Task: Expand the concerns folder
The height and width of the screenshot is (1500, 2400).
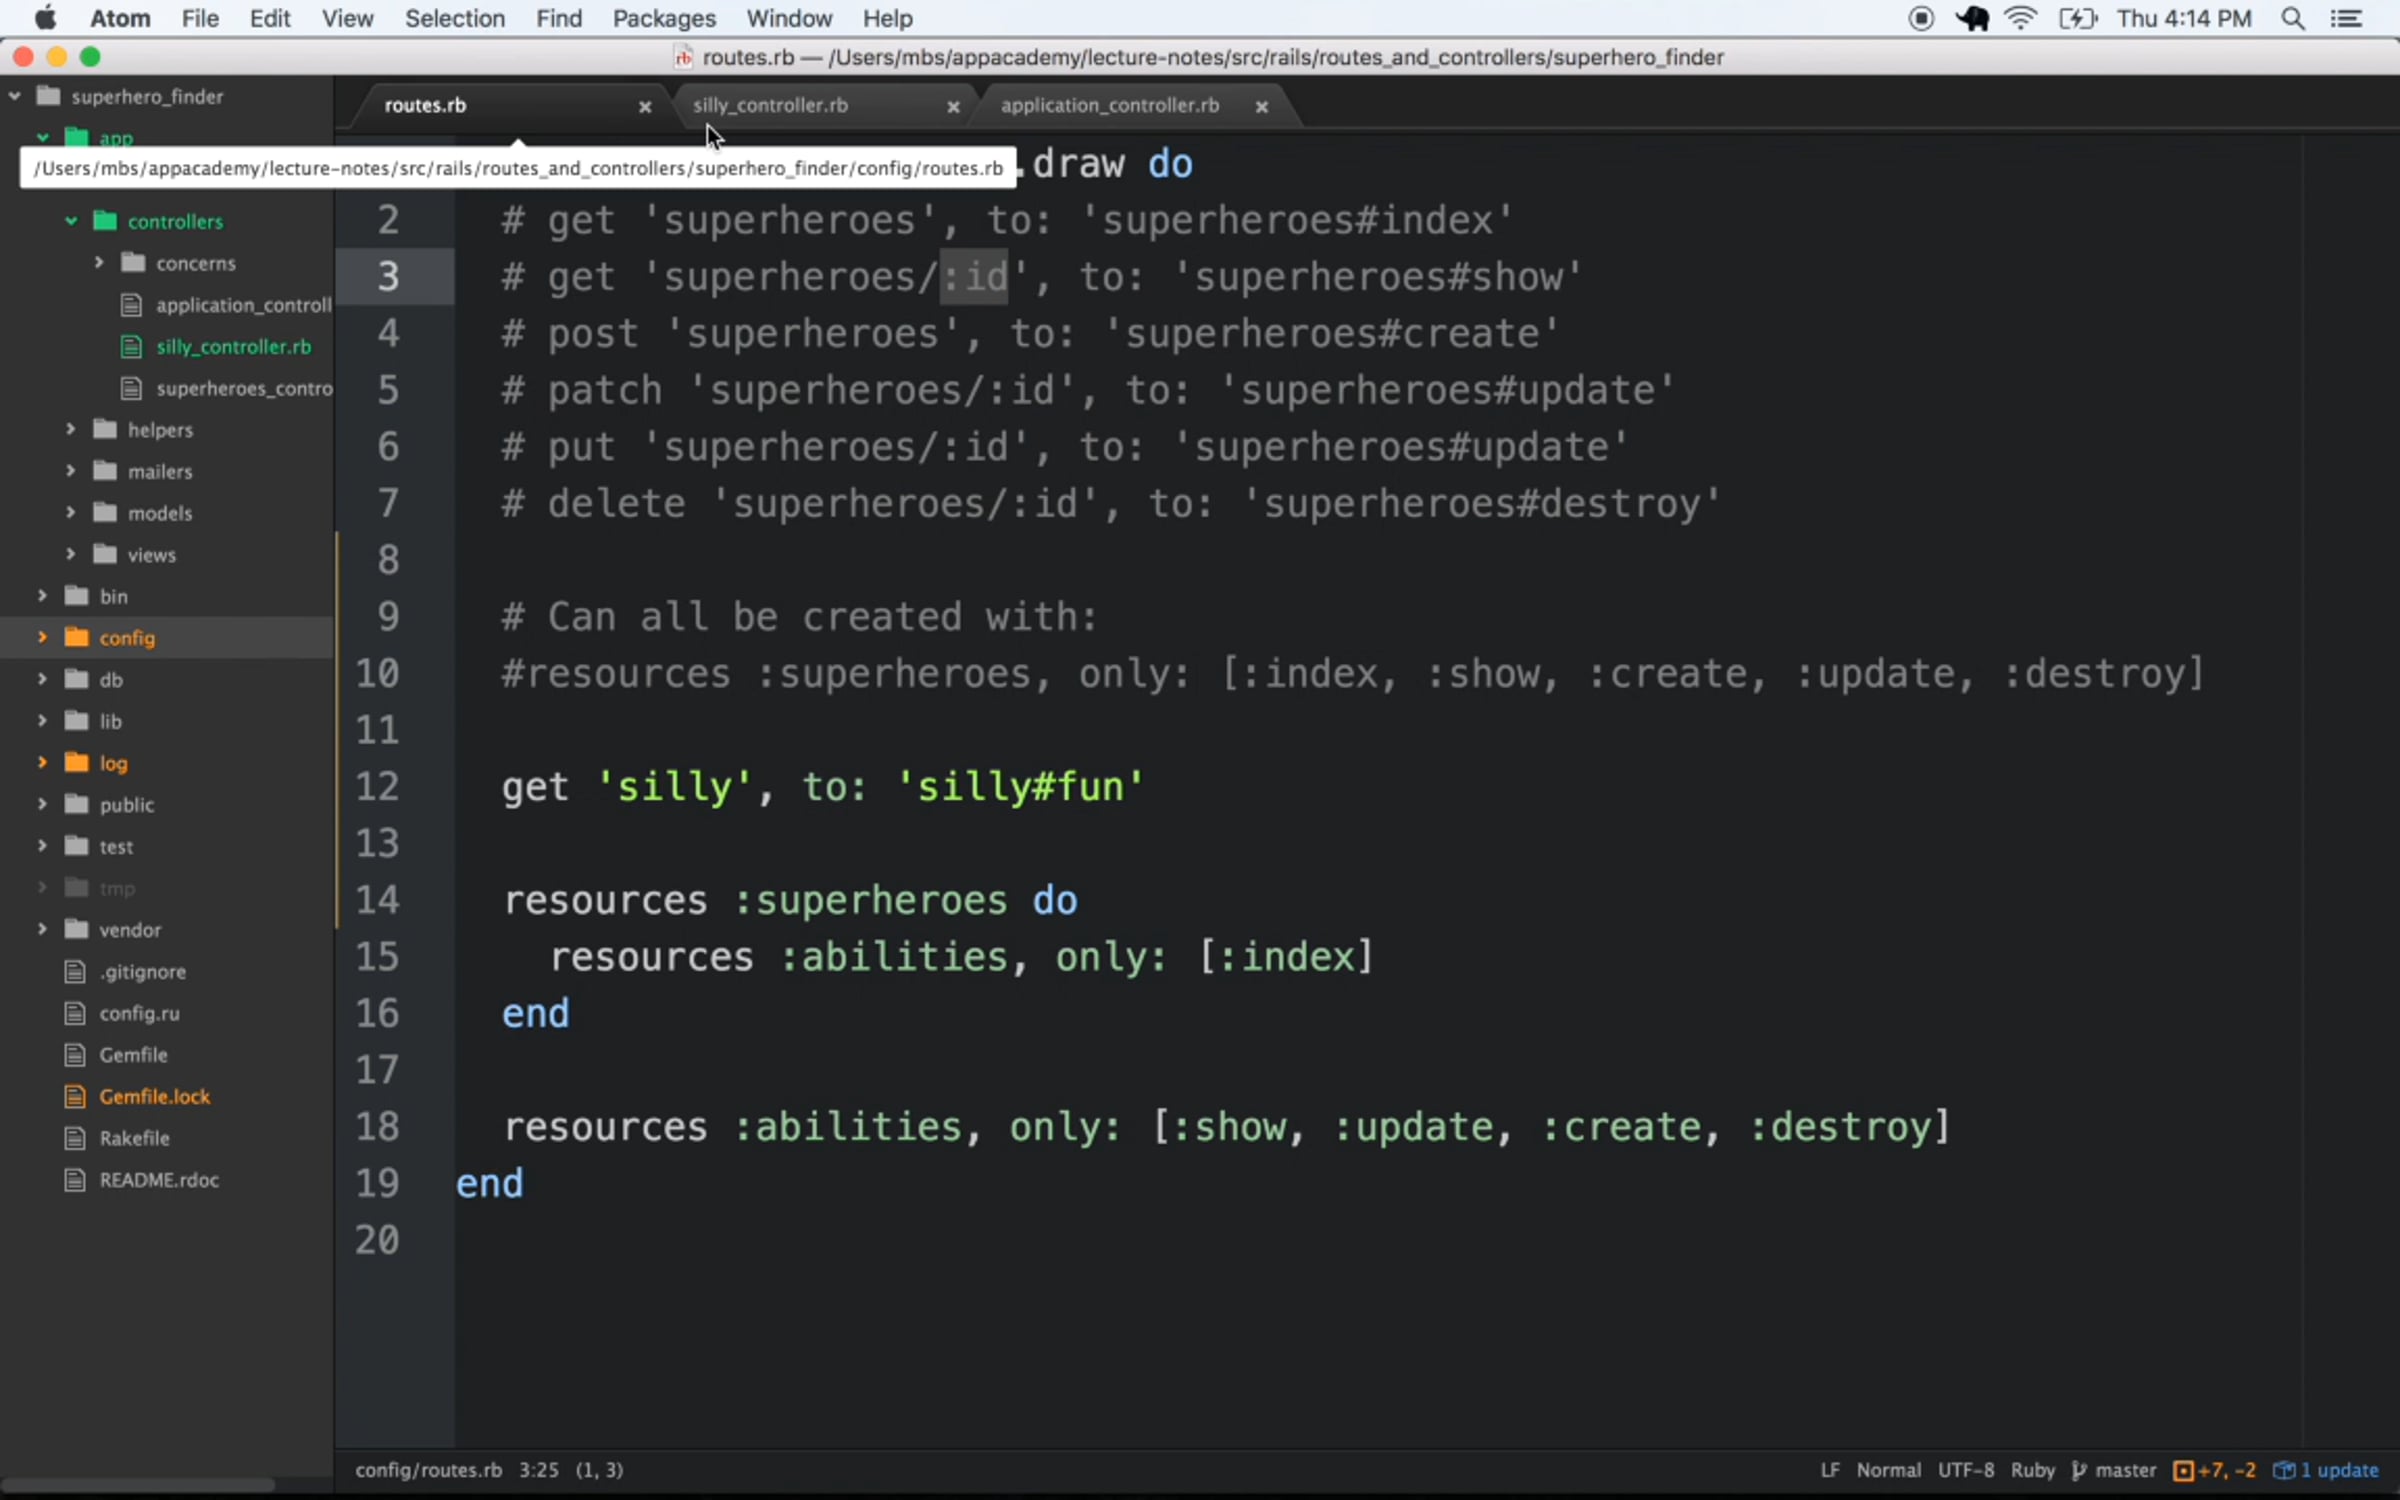Action: coord(99,262)
